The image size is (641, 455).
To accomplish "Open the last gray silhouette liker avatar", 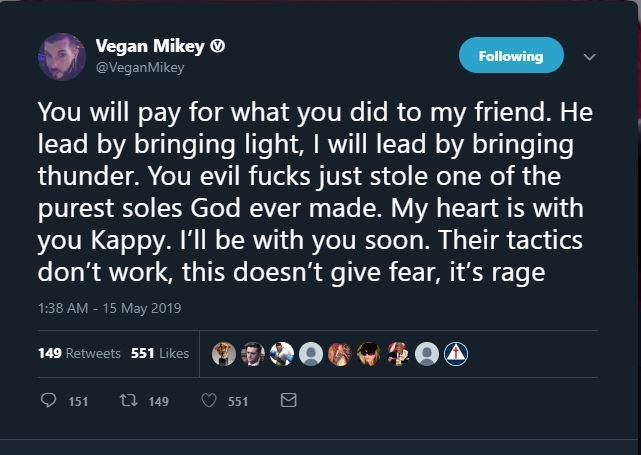I will pos(428,353).
